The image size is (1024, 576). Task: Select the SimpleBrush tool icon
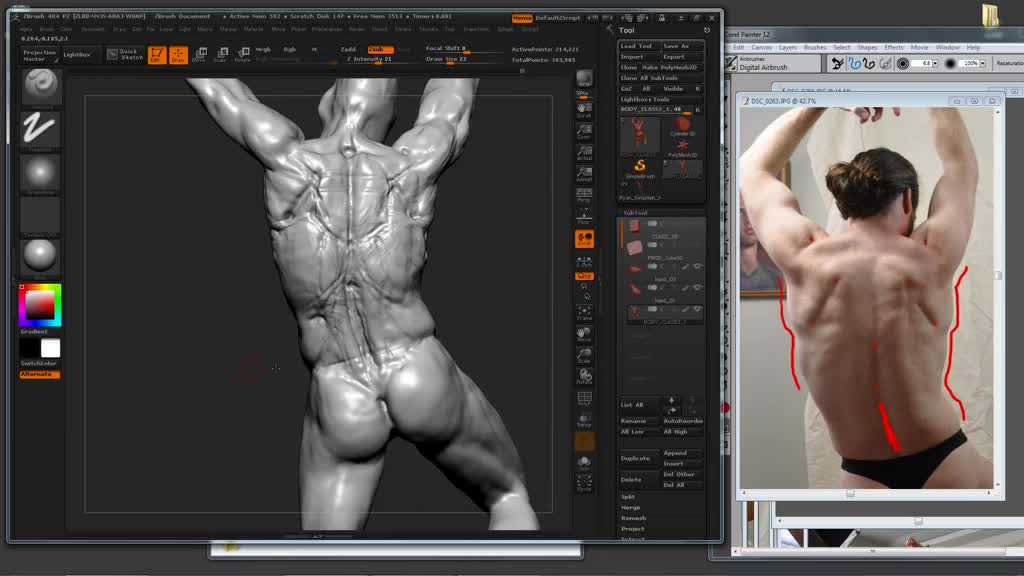point(639,168)
